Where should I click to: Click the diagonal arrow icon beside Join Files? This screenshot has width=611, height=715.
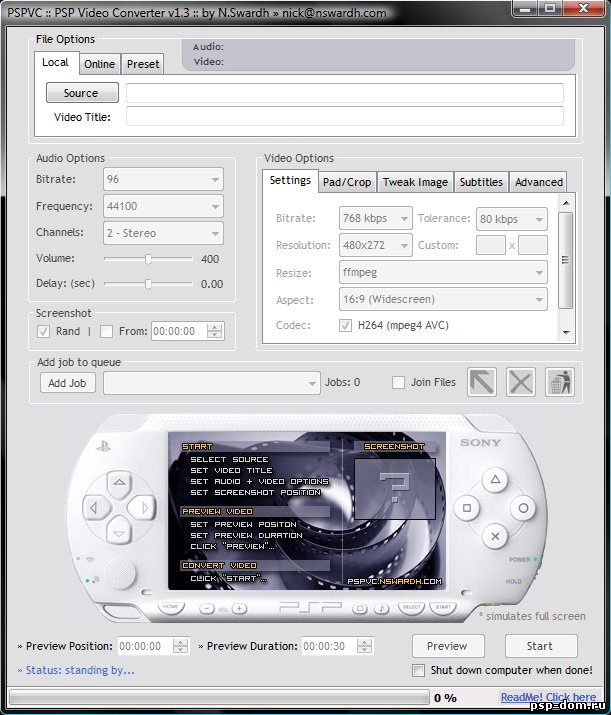(482, 382)
